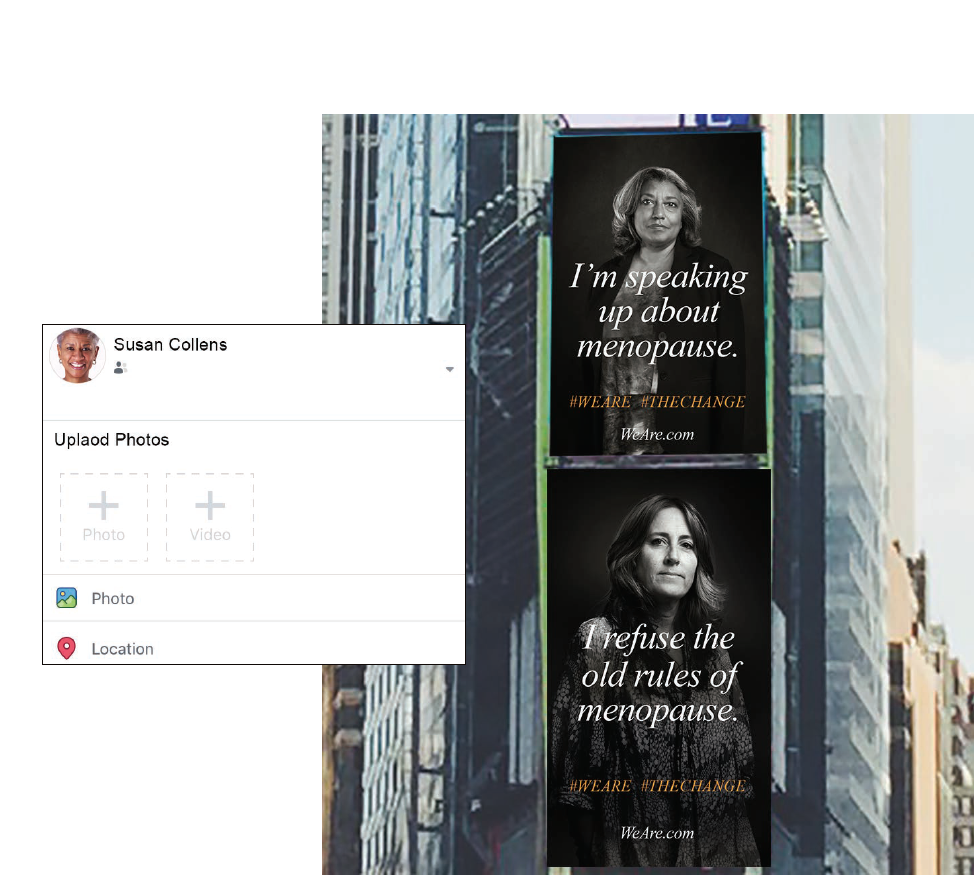
Task: Expand the dropdown arrow in the post header
Action: [x=450, y=369]
